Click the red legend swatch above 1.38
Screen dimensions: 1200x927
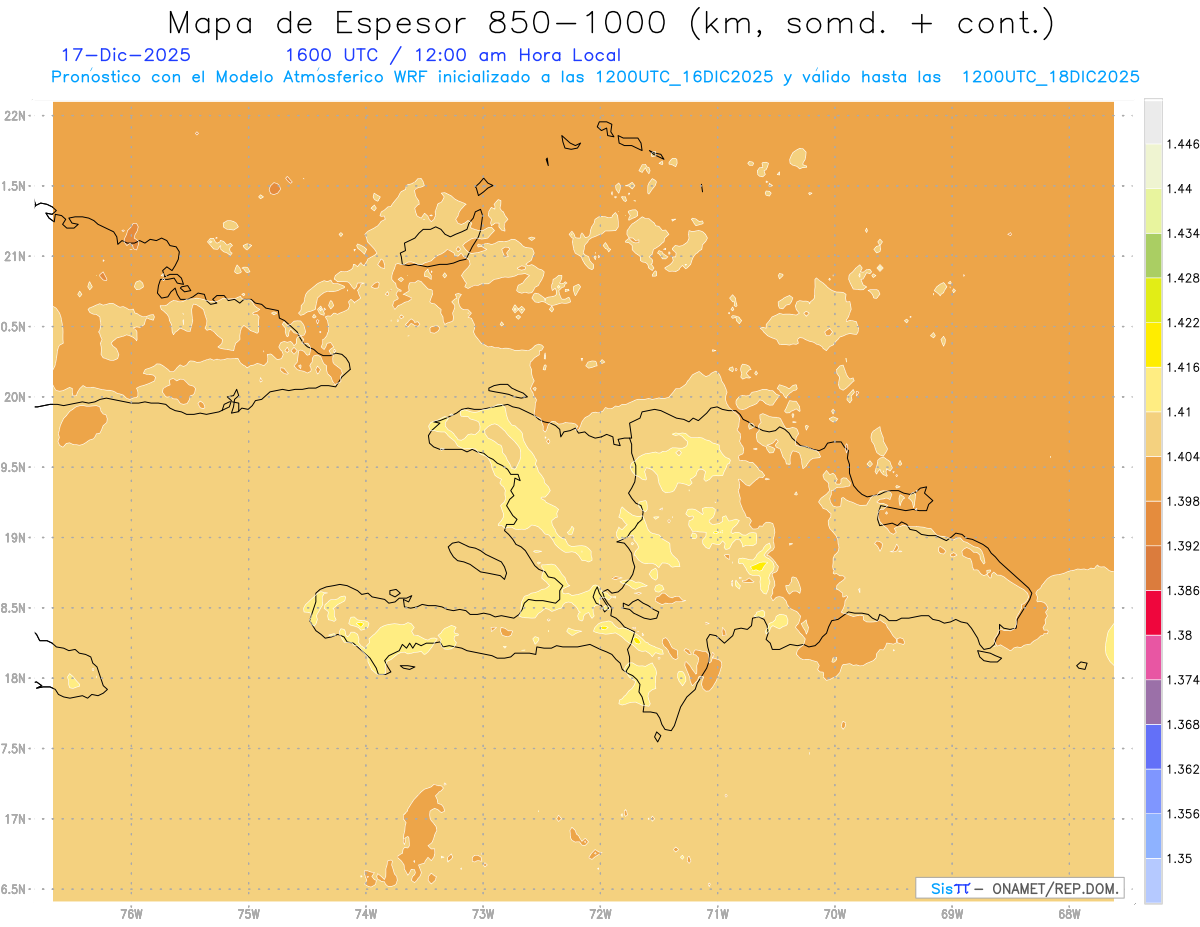tap(1153, 612)
